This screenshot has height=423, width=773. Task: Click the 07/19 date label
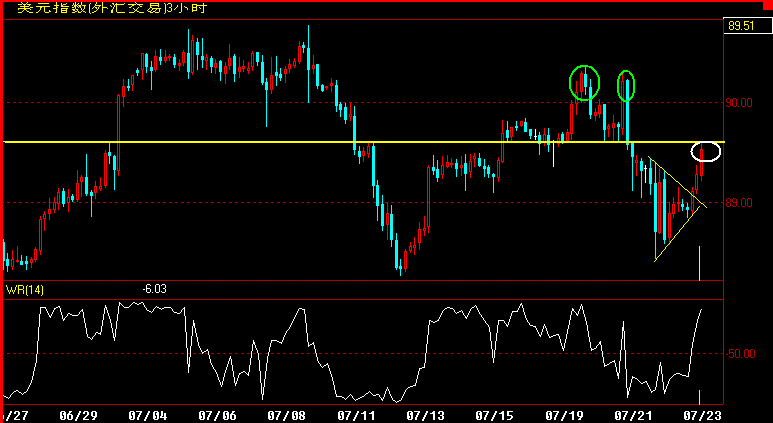[564, 415]
